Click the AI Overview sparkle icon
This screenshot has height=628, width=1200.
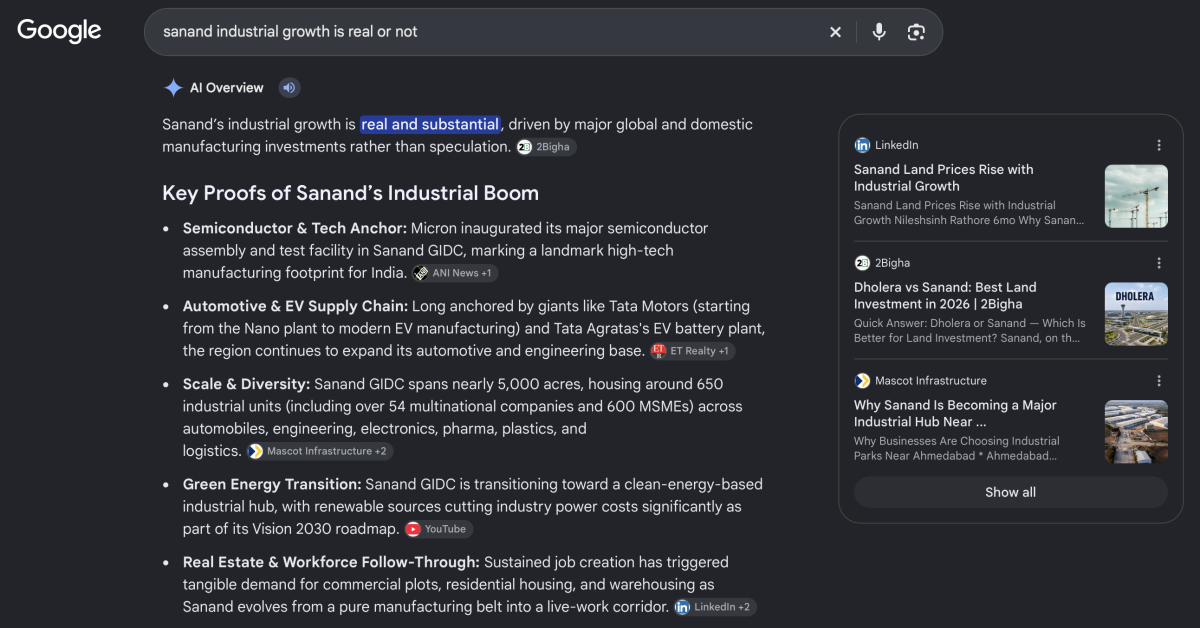pos(173,88)
